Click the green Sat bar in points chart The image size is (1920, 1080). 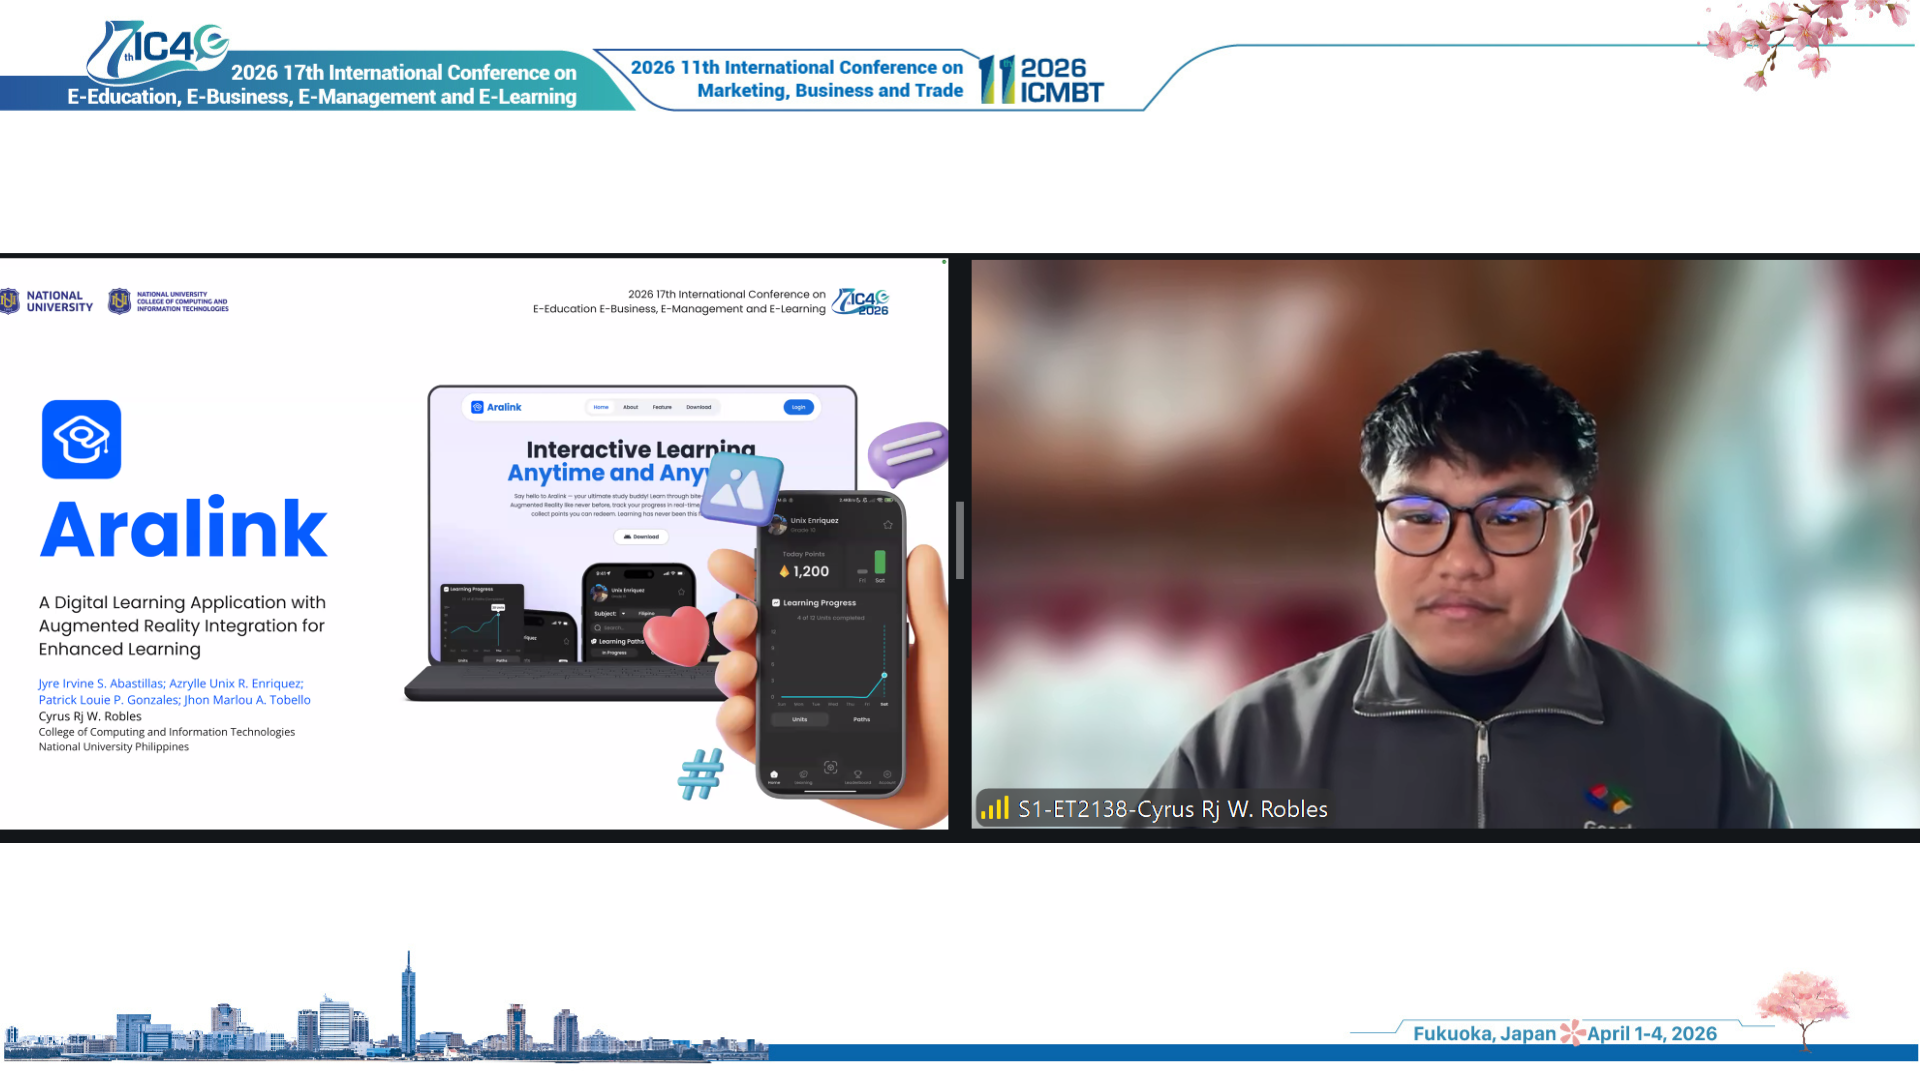pos(880,561)
